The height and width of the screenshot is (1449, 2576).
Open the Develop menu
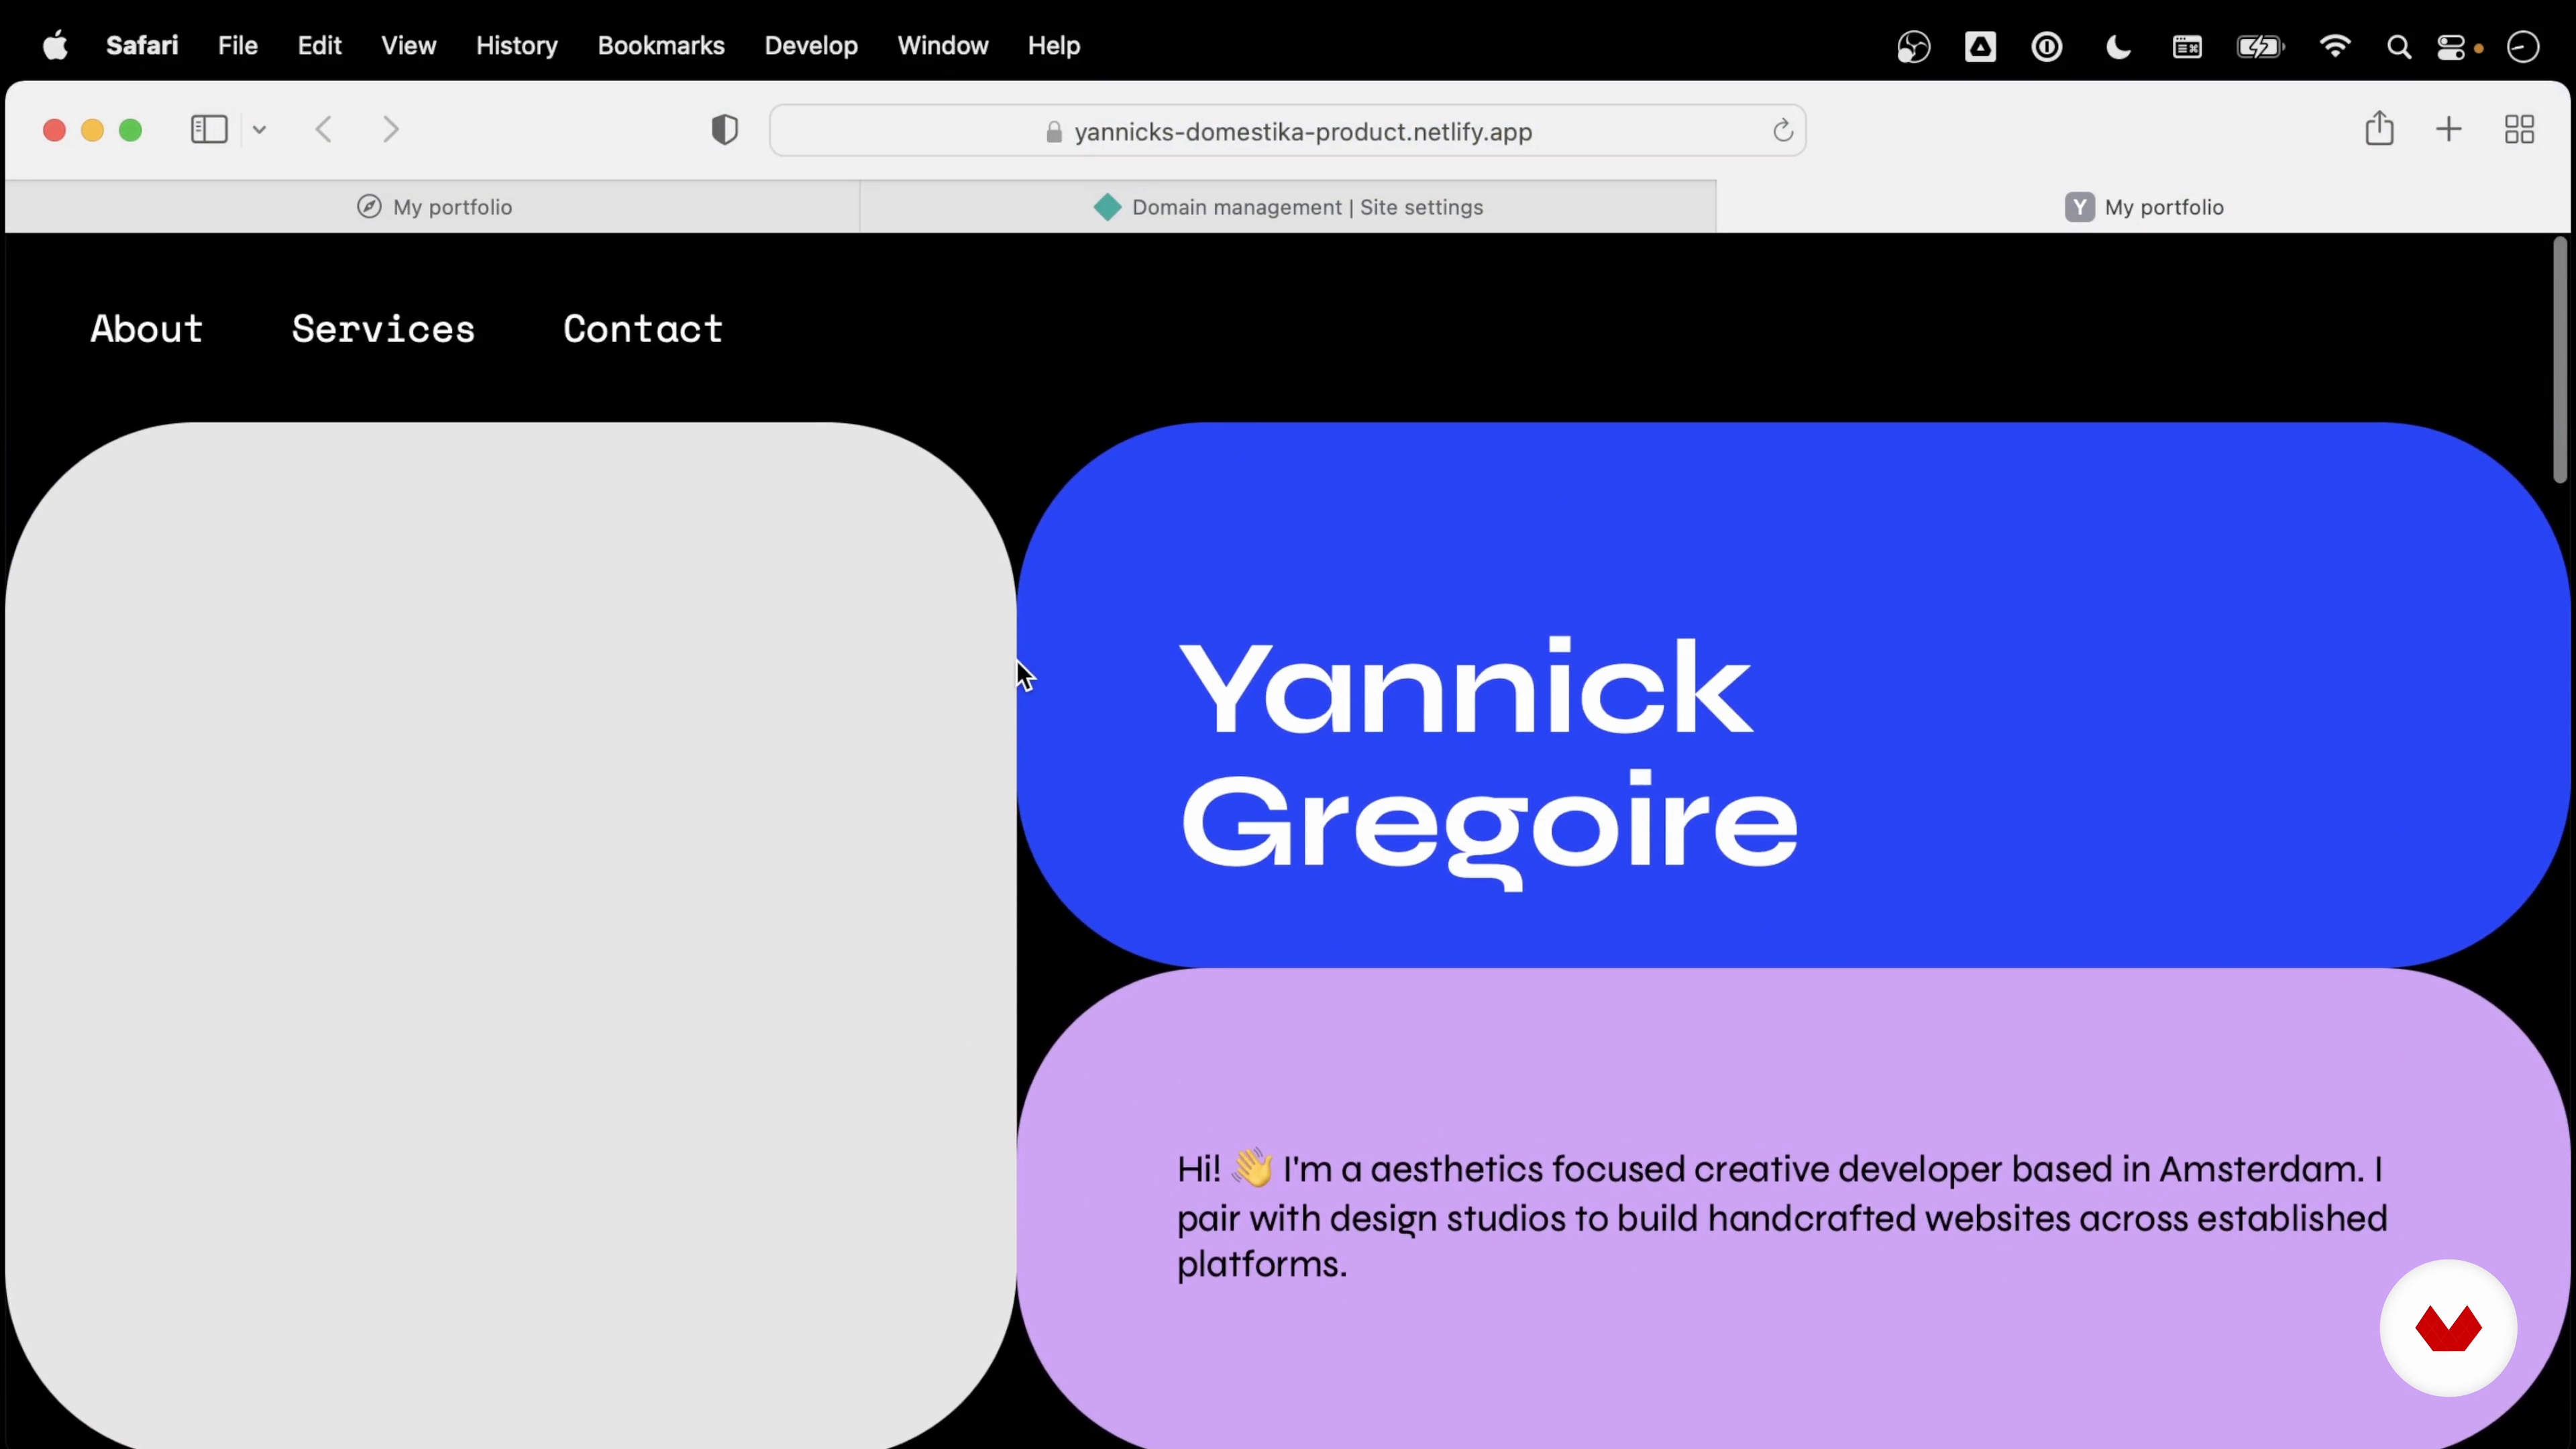[x=811, y=46]
